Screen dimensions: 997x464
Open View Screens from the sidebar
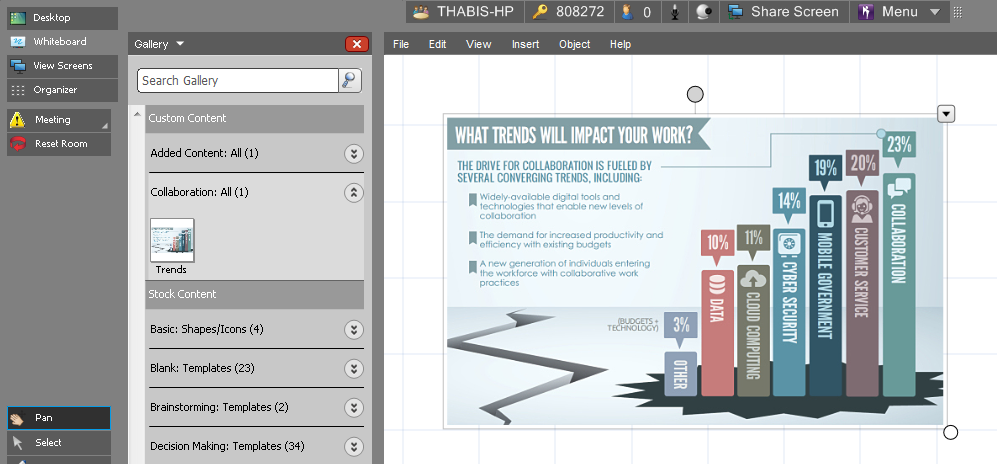pyautogui.click(x=59, y=66)
